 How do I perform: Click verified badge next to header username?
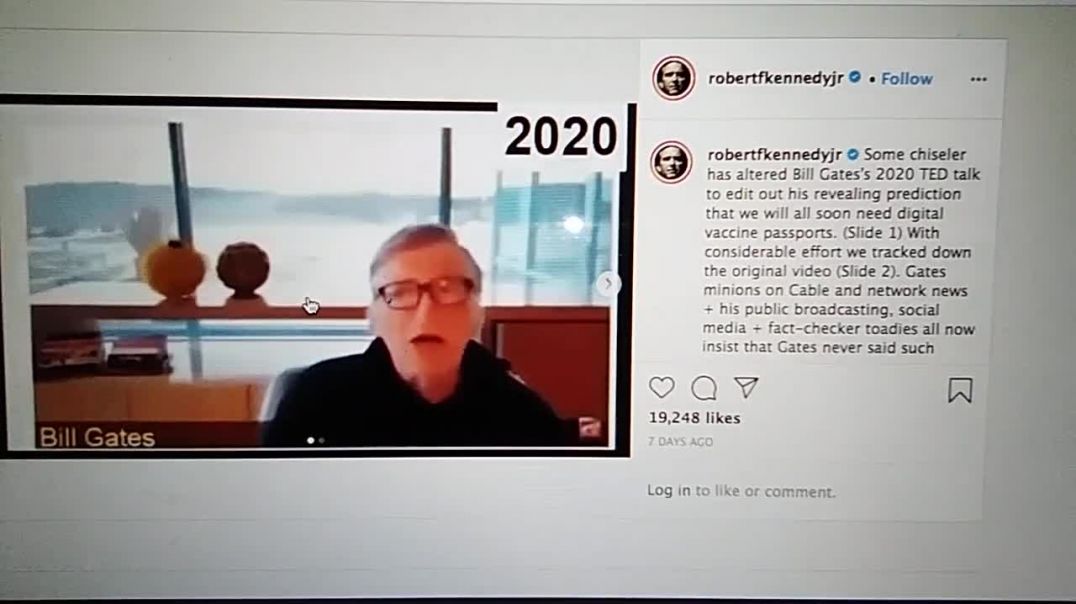pyautogui.click(x=855, y=78)
